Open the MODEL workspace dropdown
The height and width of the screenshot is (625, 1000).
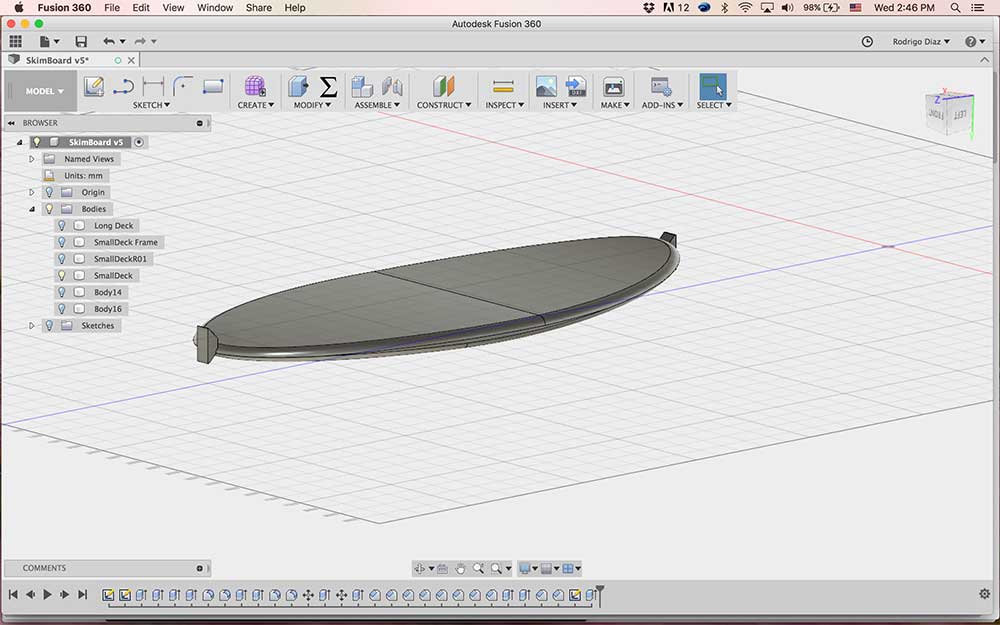43,91
